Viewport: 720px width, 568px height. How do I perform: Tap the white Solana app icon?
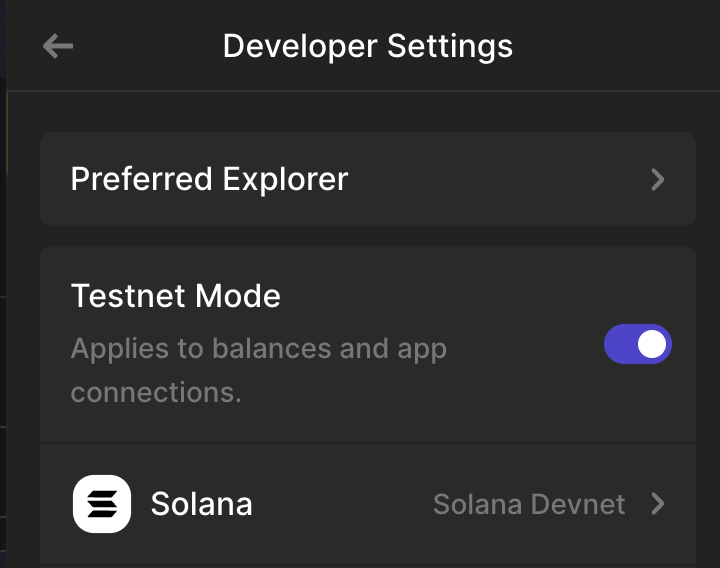[x=102, y=504]
